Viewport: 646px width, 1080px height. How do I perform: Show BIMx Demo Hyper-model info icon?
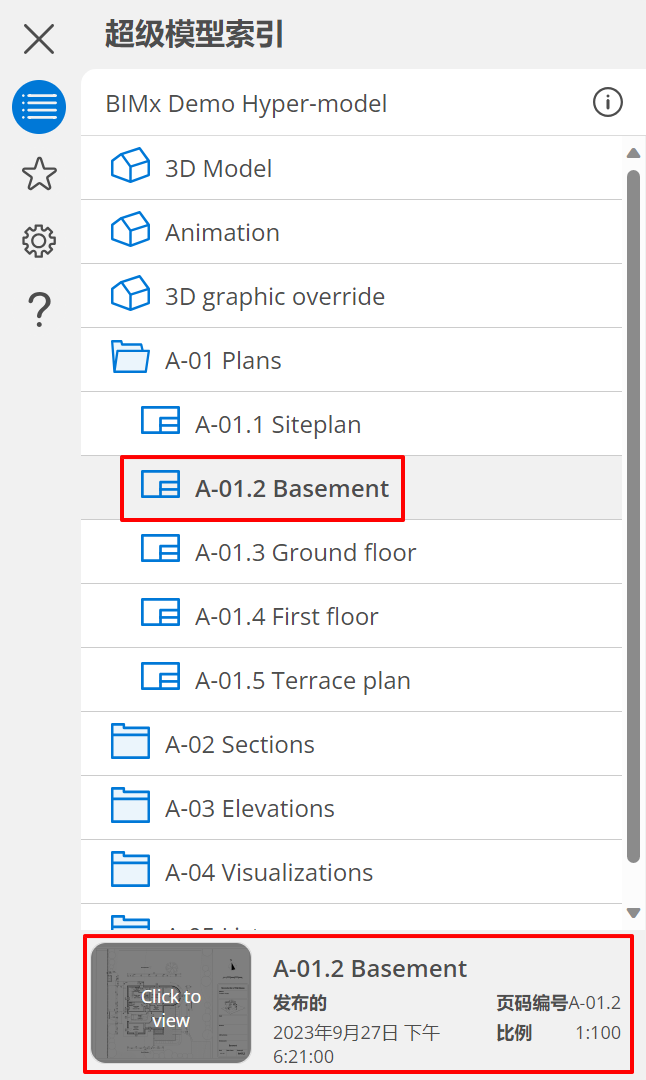(607, 102)
